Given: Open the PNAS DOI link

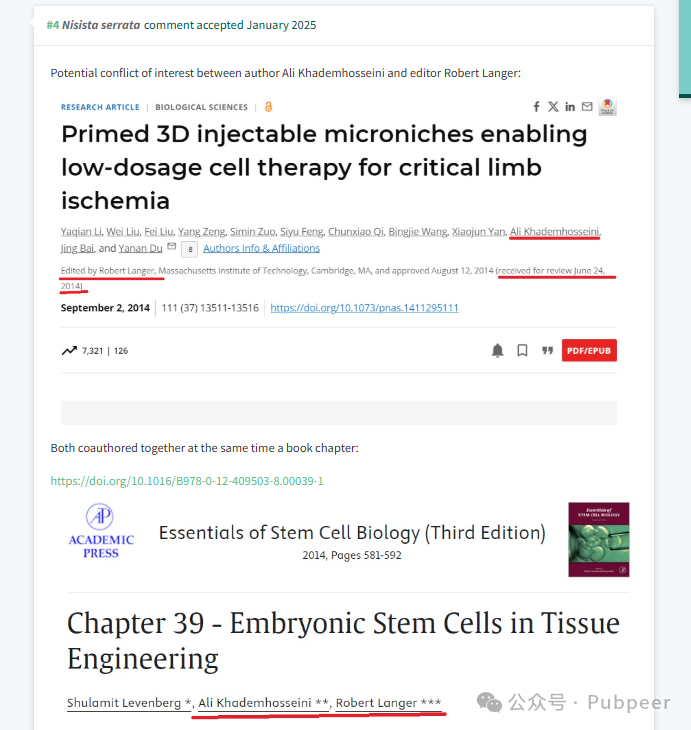Looking at the screenshot, I should click(365, 308).
